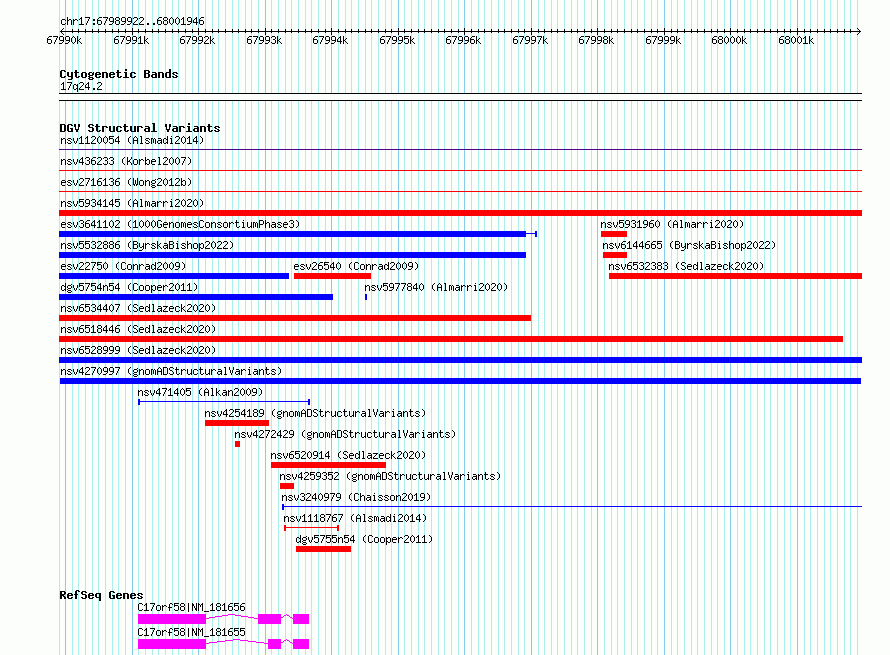Select the 17q24.2 band label
Image resolution: width=890 pixels, height=655 pixels.
click(81, 86)
